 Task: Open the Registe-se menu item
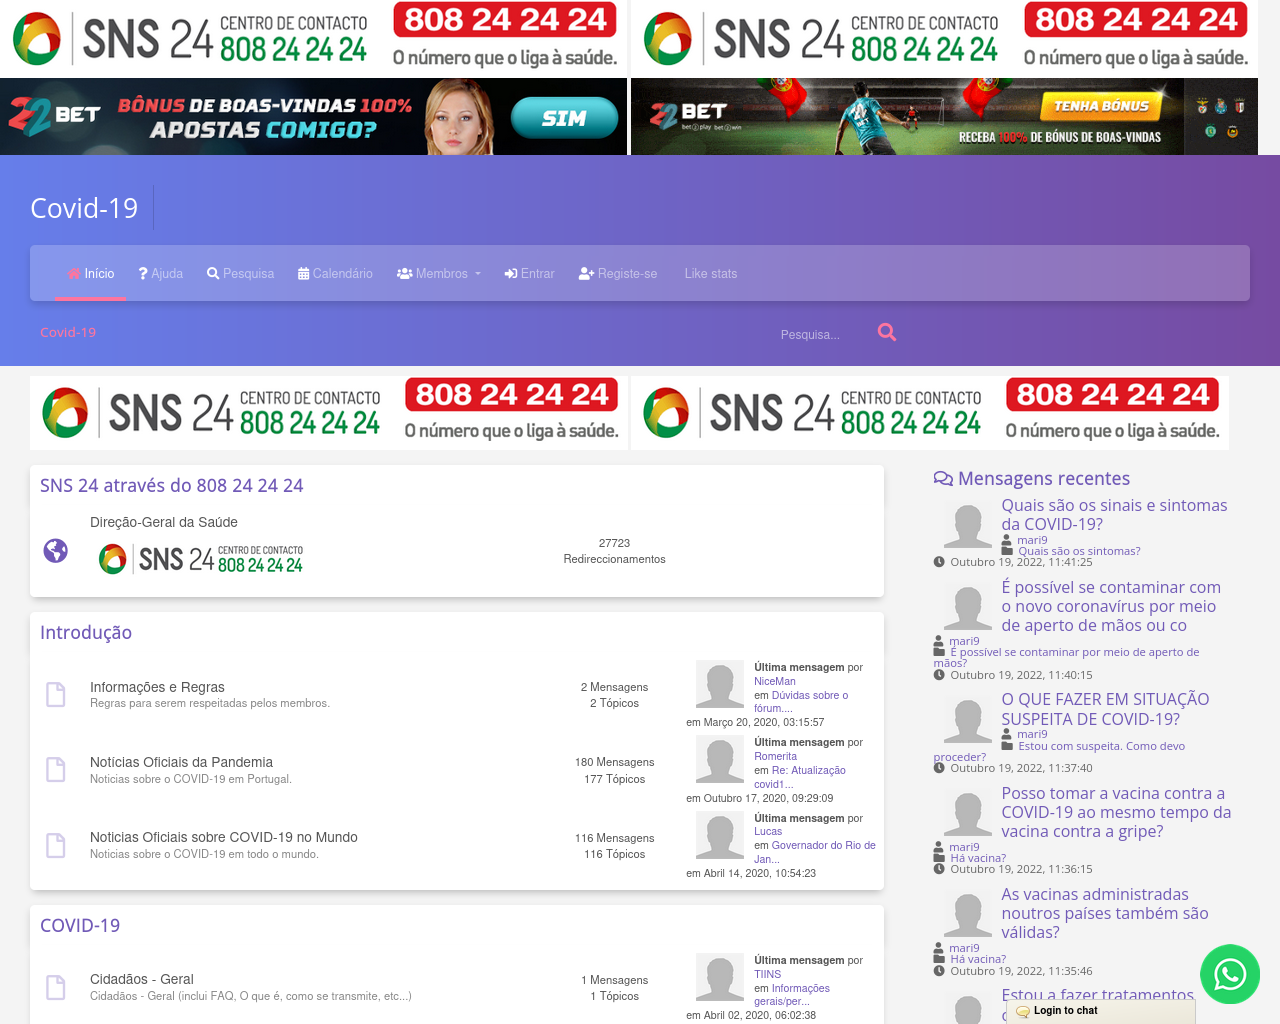(618, 273)
